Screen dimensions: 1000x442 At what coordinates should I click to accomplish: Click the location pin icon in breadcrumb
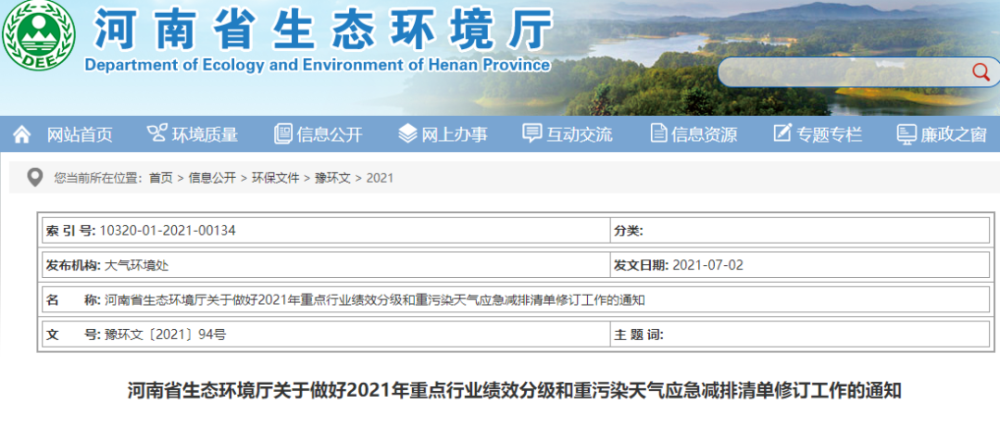(35, 178)
